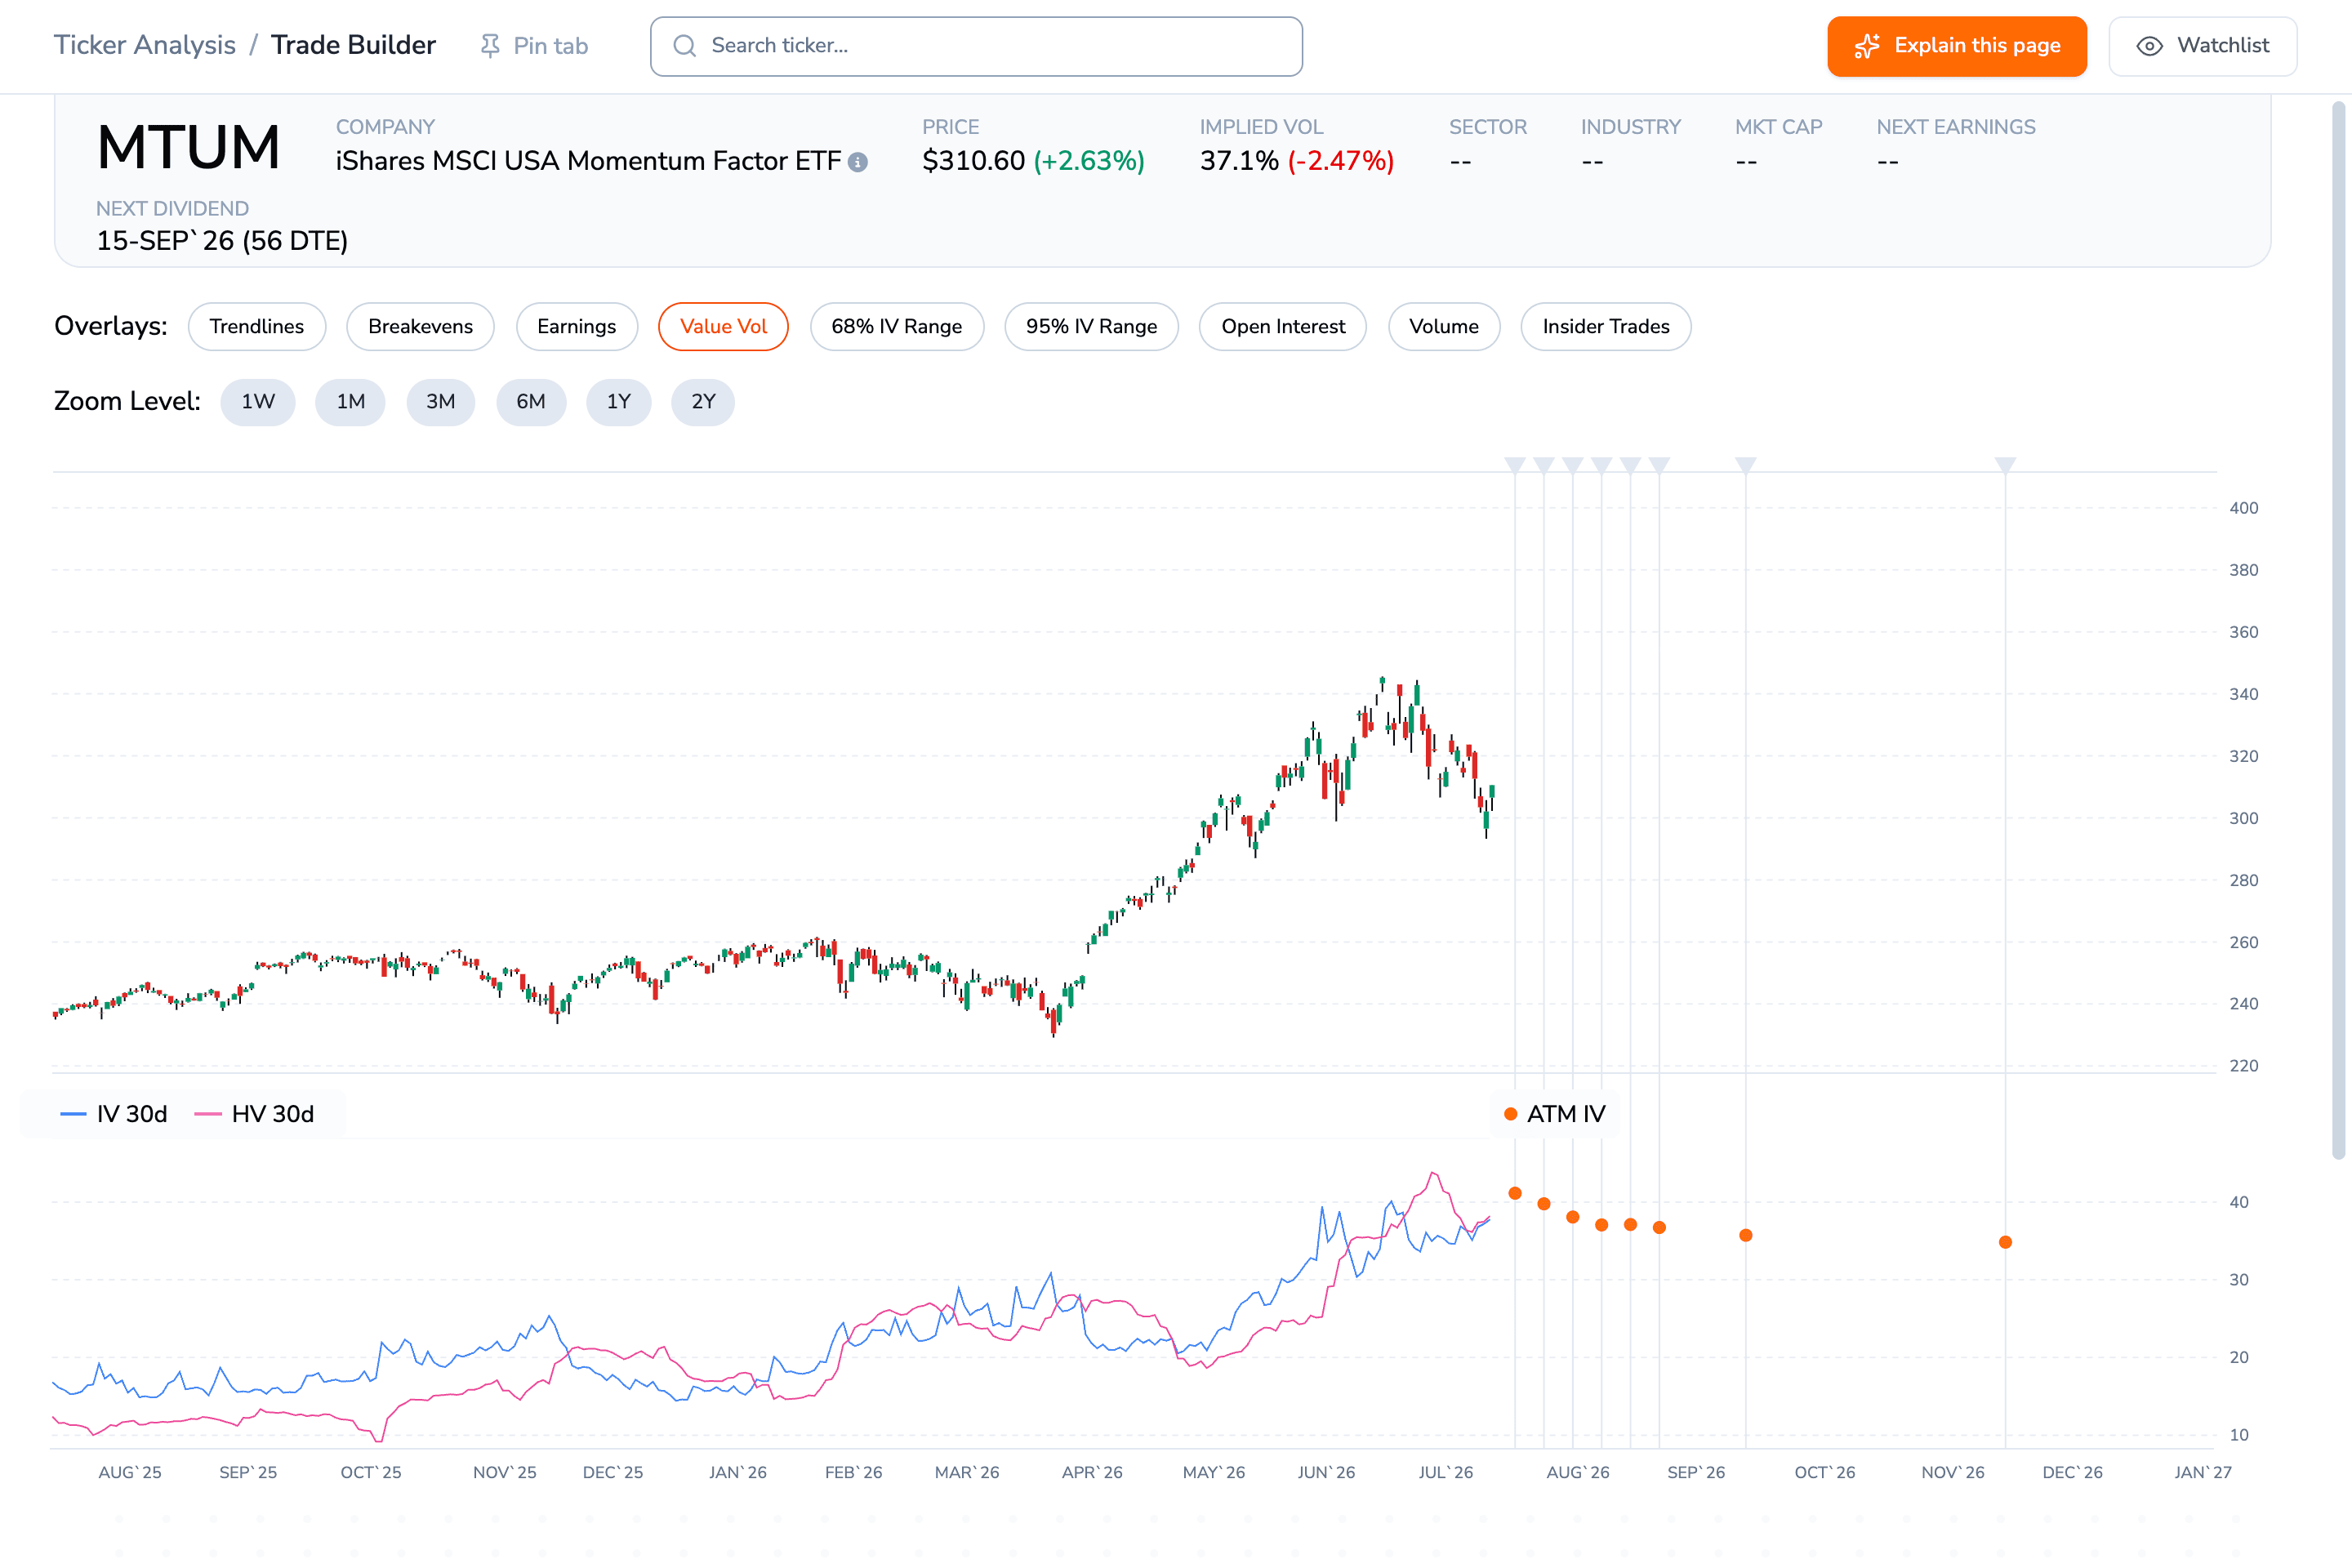The height and width of the screenshot is (1568, 2352).
Task: Click the price $310.60
Action: [973, 161]
